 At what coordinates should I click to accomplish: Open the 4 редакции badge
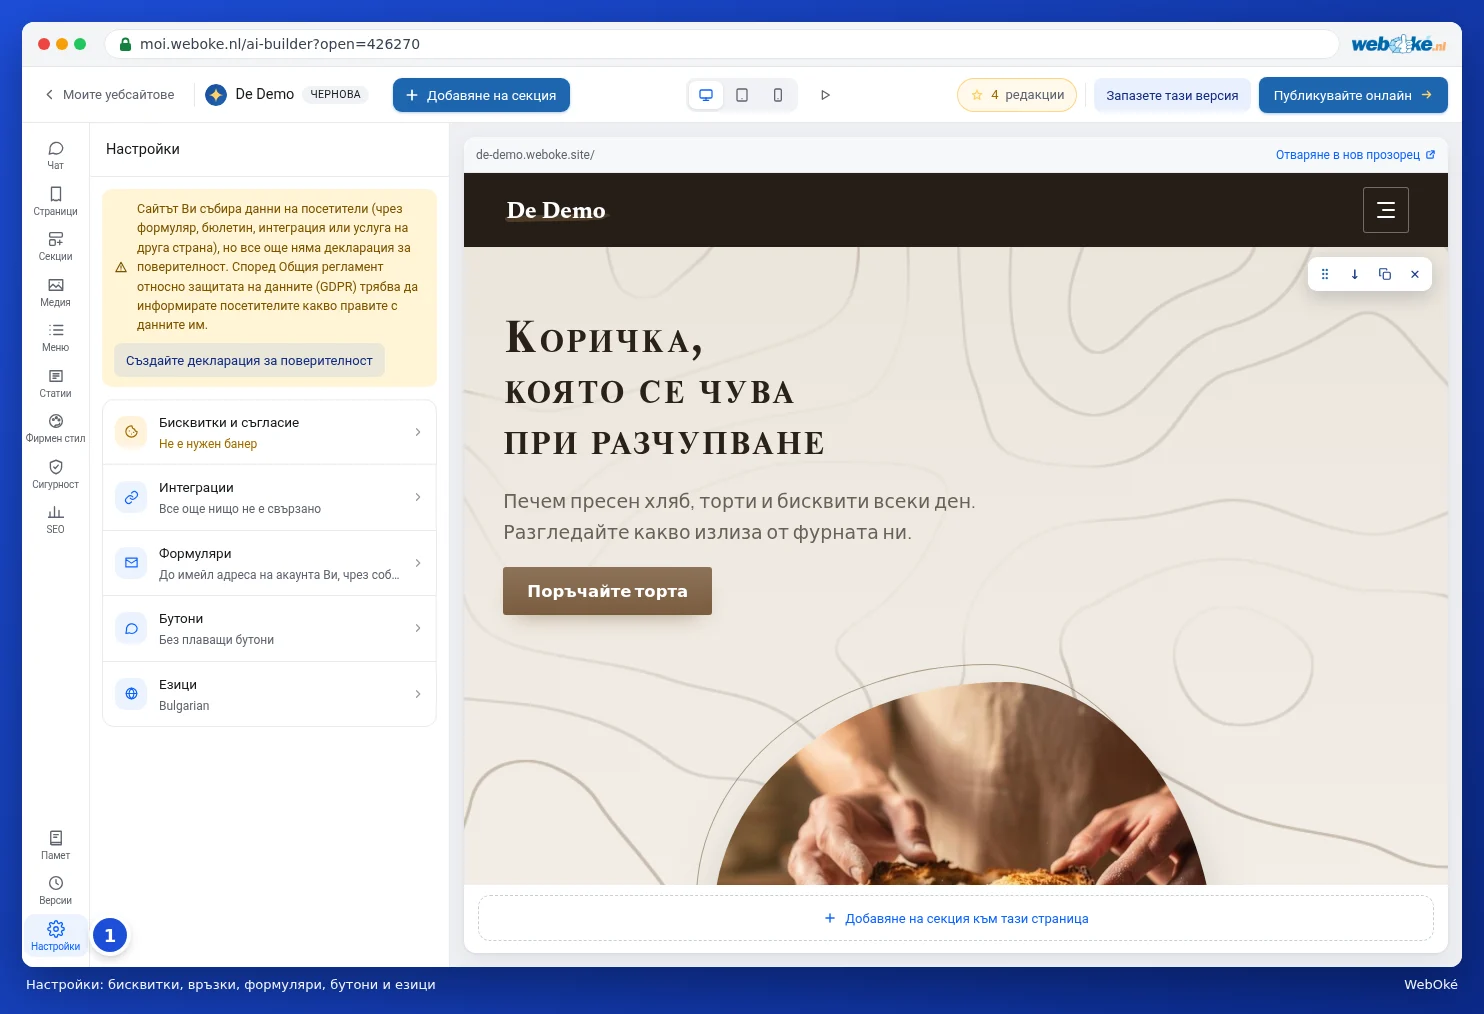pyautogui.click(x=1017, y=95)
